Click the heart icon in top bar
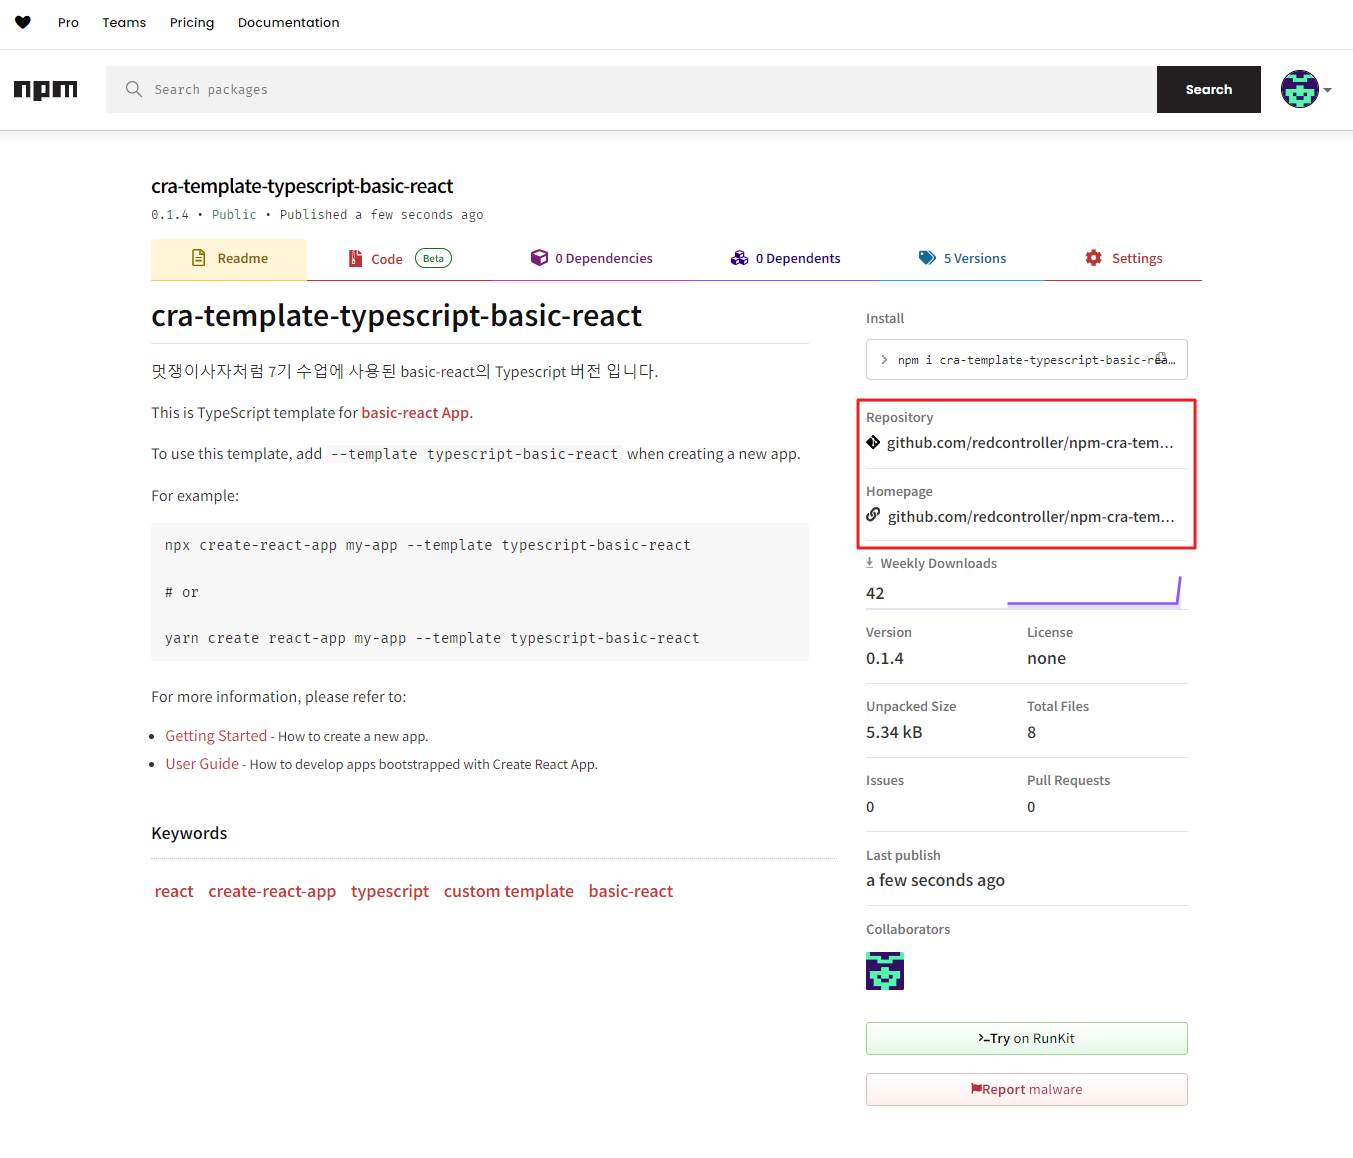Viewport: 1353px width, 1158px height. click(23, 22)
